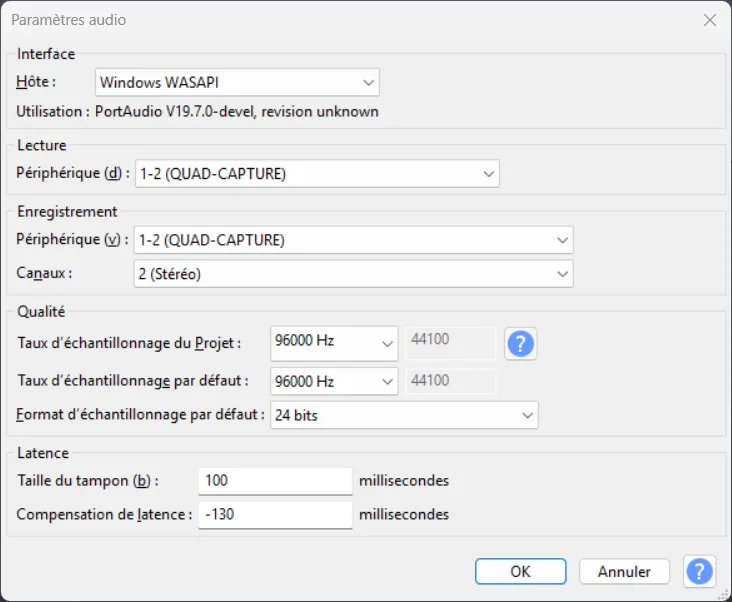
Task: Click disabled 44100 field beside project rate
Action: [x=450, y=343]
